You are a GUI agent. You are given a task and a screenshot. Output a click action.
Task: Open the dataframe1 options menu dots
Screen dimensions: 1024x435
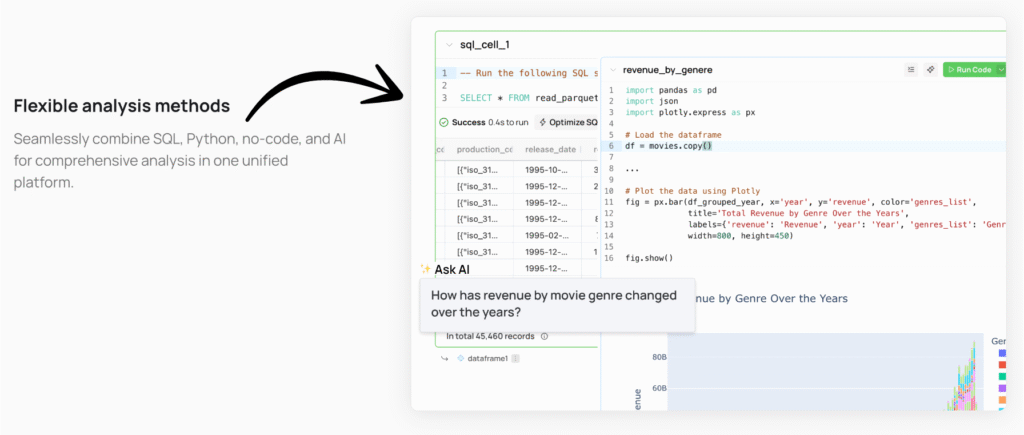click(515, 359)
